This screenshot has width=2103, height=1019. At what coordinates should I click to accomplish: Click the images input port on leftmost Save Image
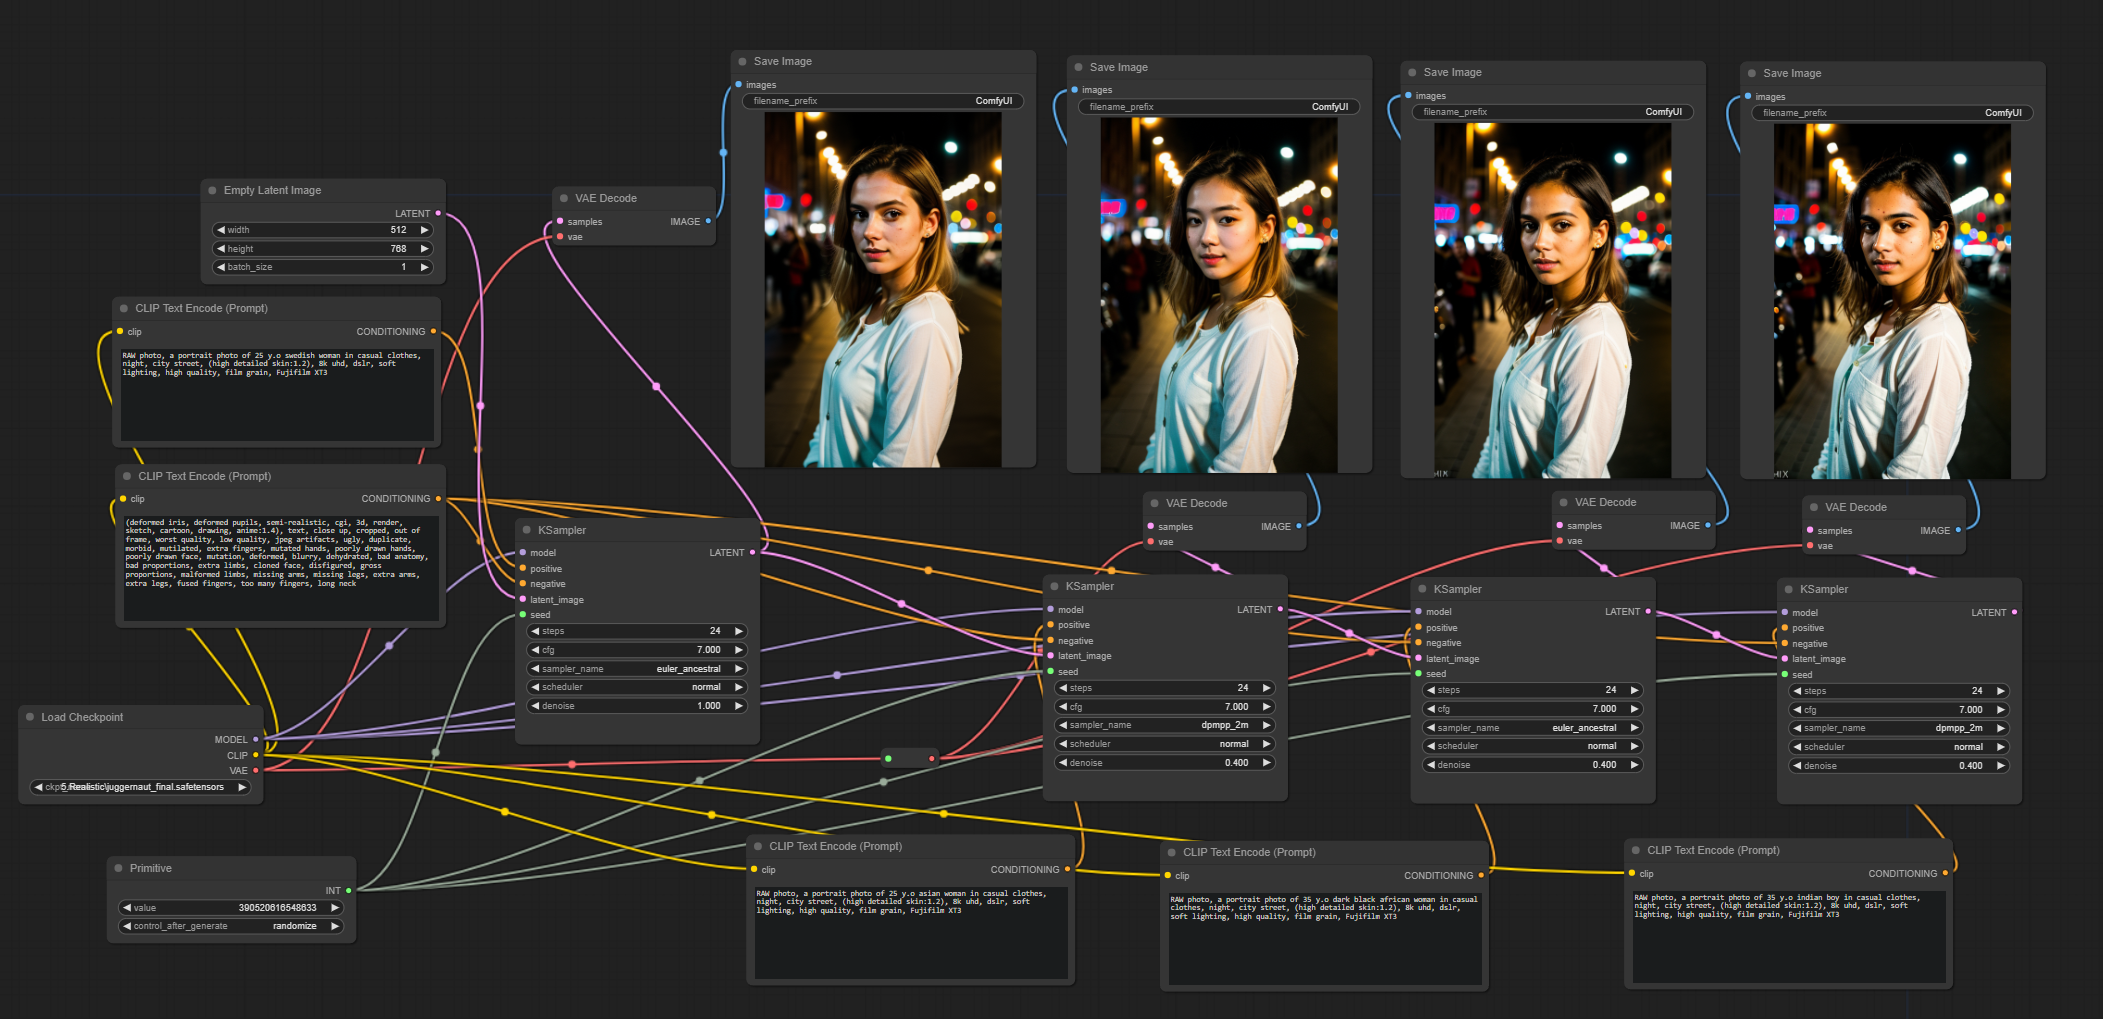point(740,85)
